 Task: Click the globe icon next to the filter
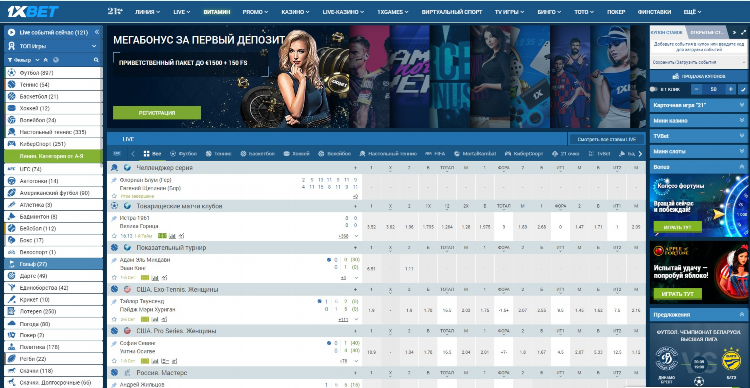[x=56, y=60]
